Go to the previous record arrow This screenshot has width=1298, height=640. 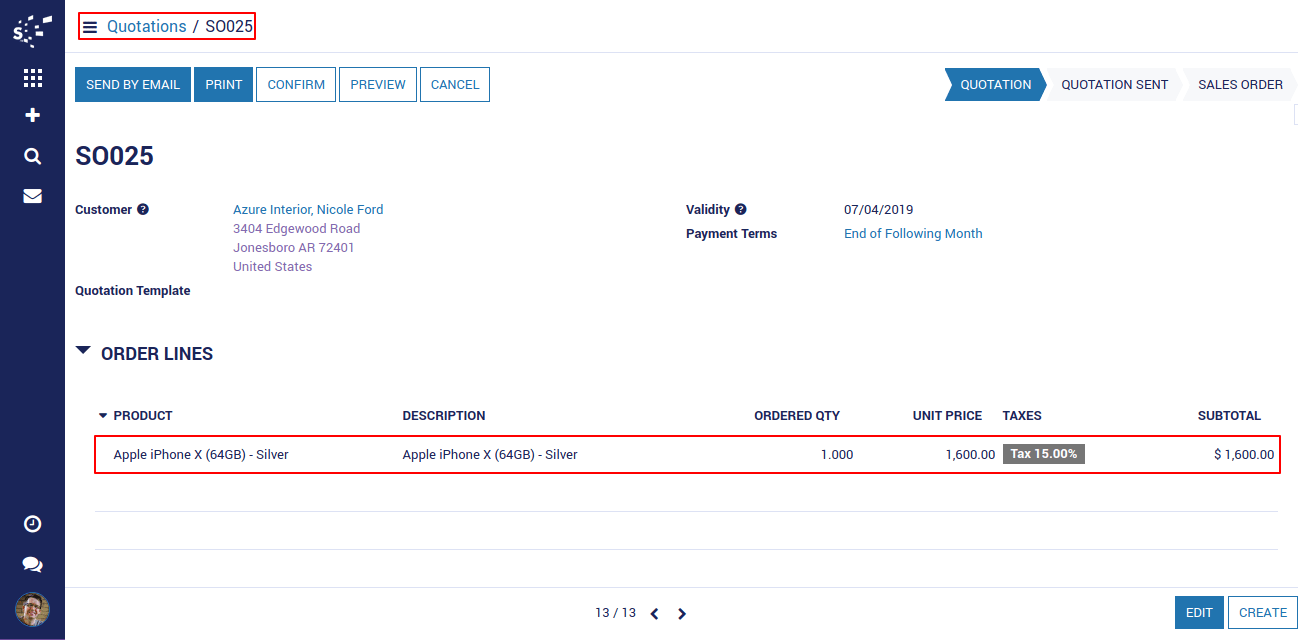pos(655,614)
